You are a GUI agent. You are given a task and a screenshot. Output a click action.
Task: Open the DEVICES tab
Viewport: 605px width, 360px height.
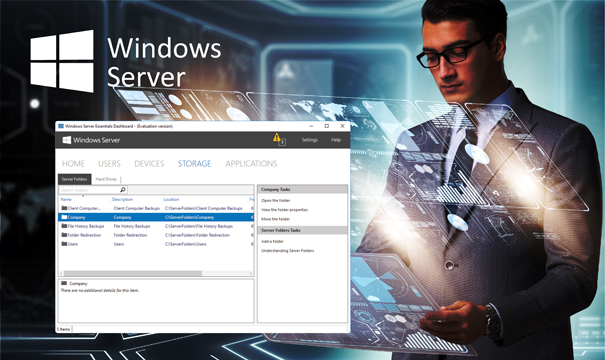149,164
